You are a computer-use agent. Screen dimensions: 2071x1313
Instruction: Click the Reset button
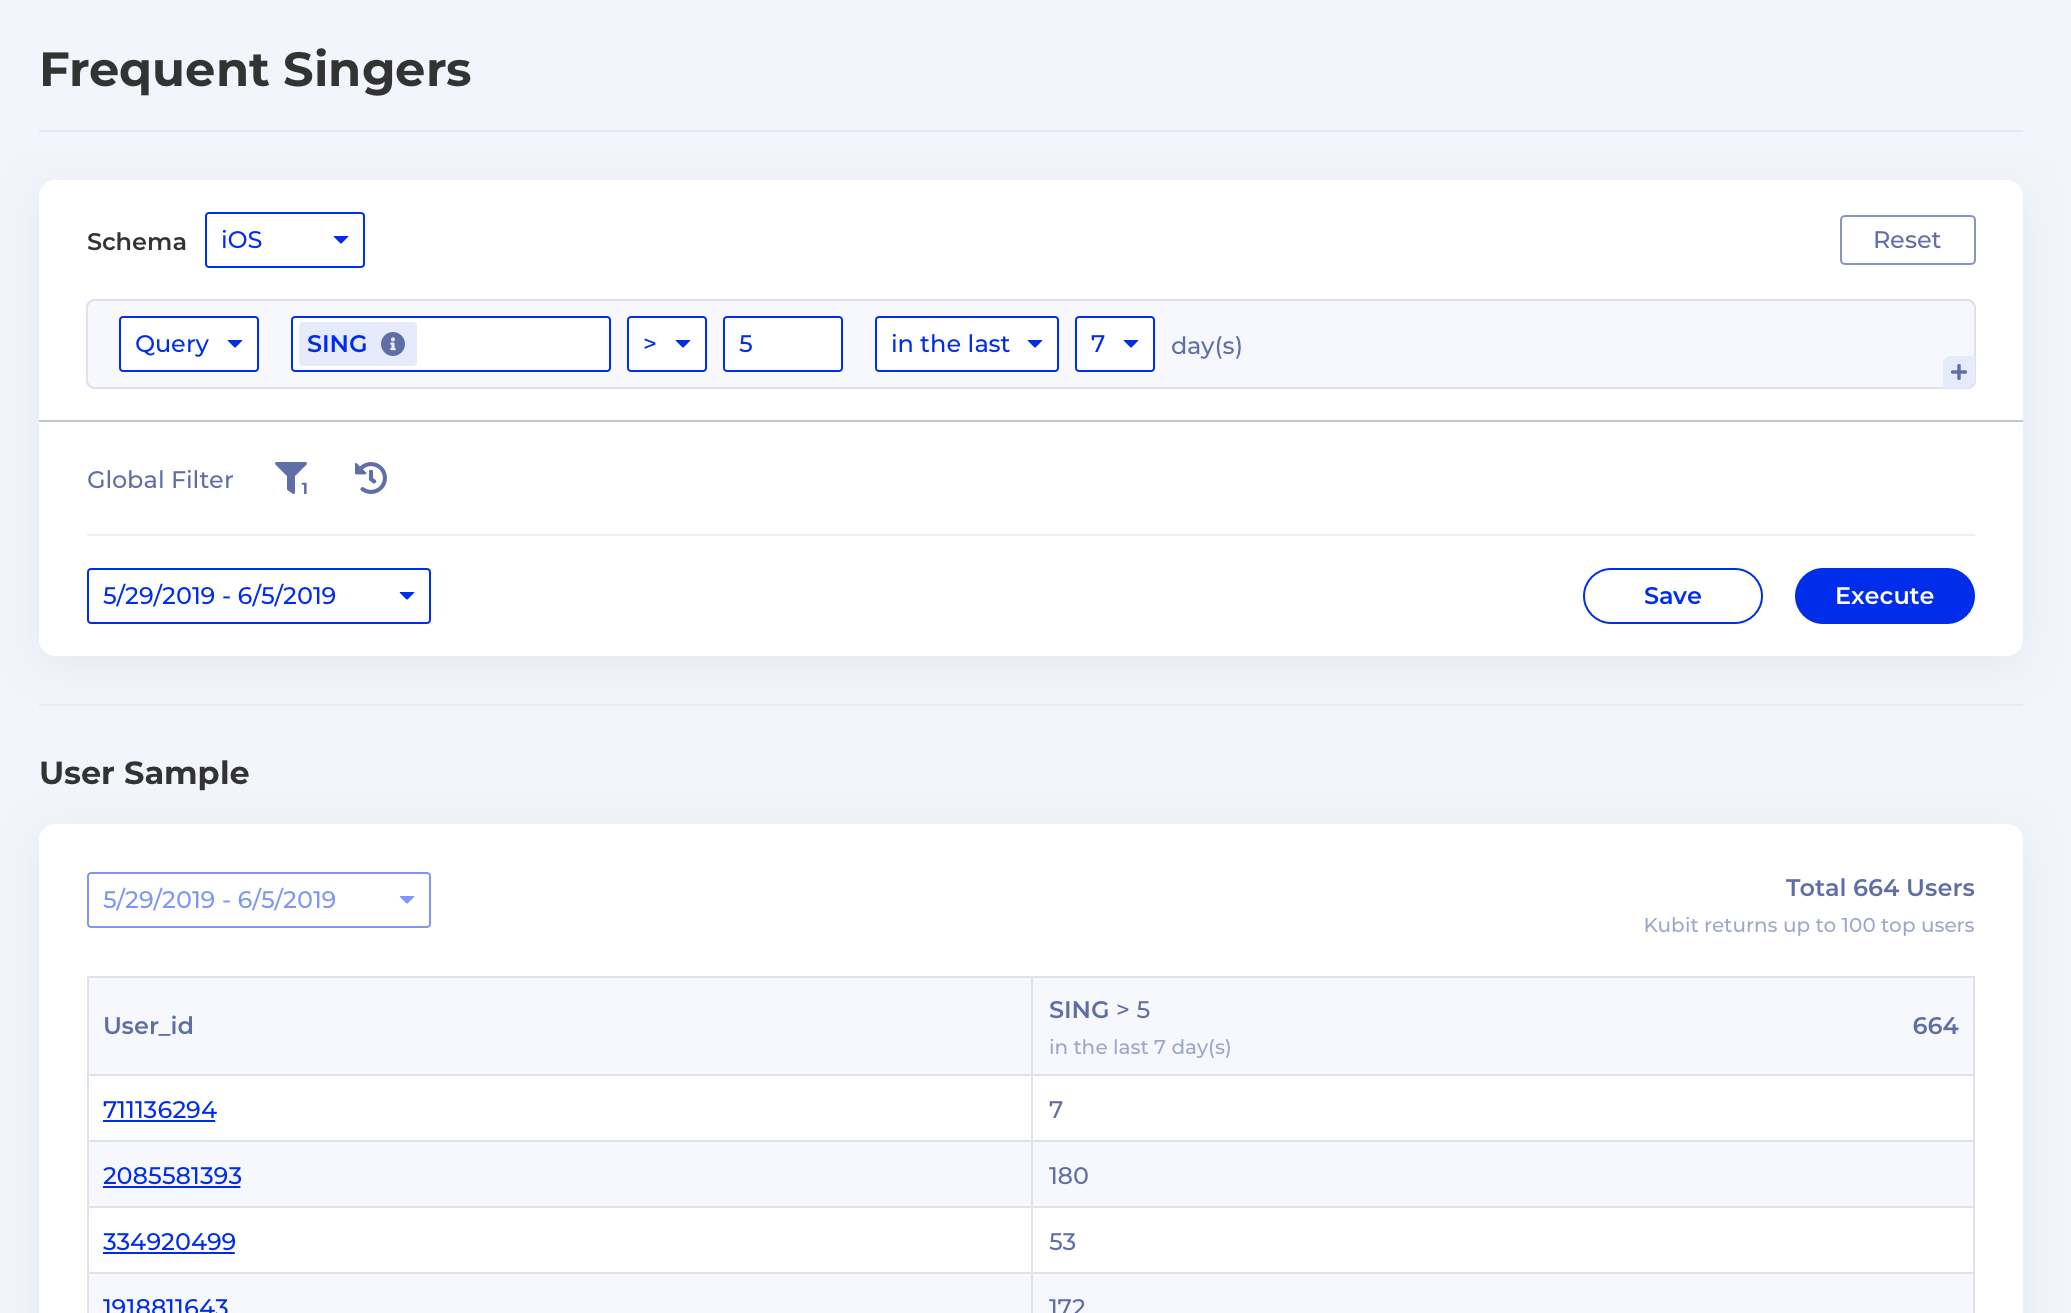click(x=1906, y=240)
